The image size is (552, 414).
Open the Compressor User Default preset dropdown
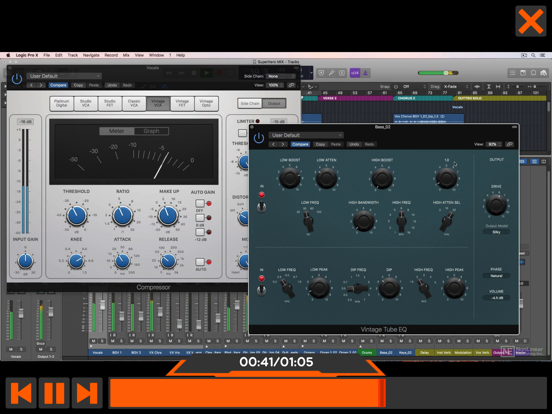coord(64,76)
